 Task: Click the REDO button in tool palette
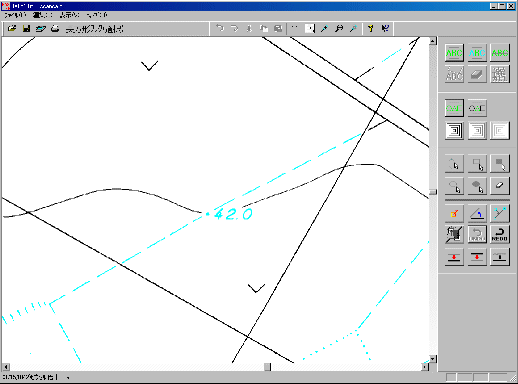(x=499, y=234)
